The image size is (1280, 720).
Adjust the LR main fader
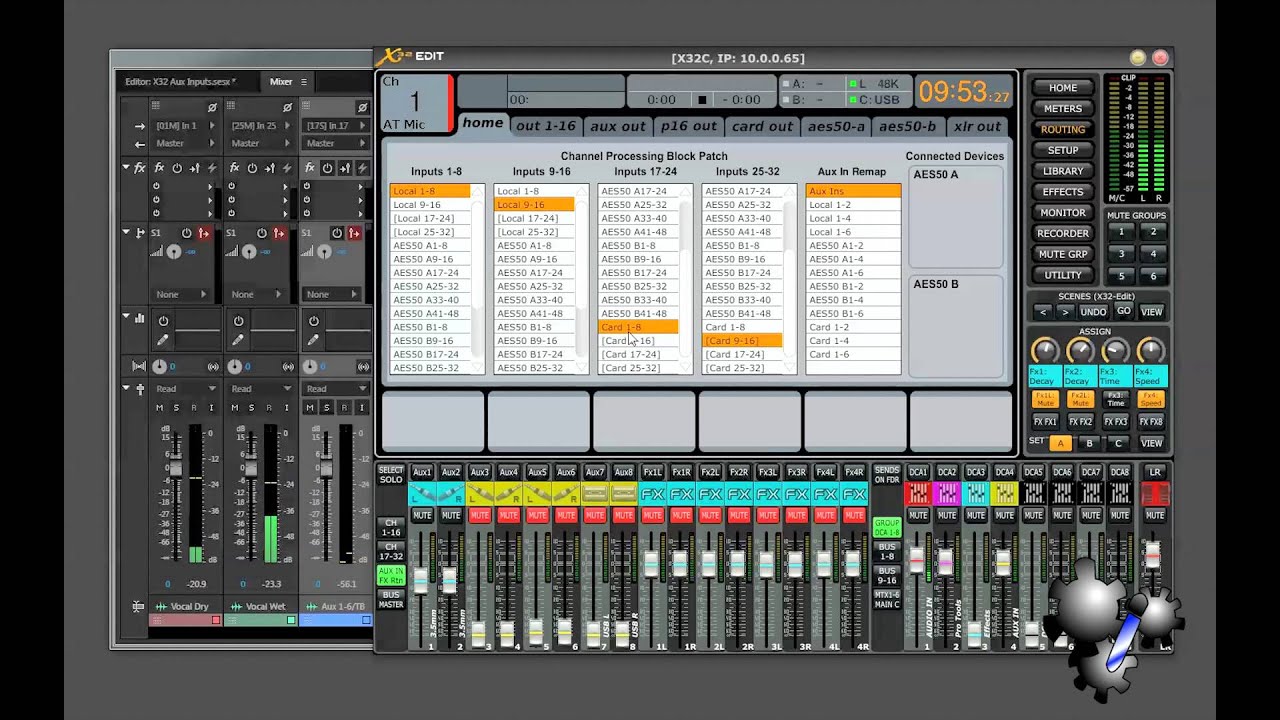1153,555
